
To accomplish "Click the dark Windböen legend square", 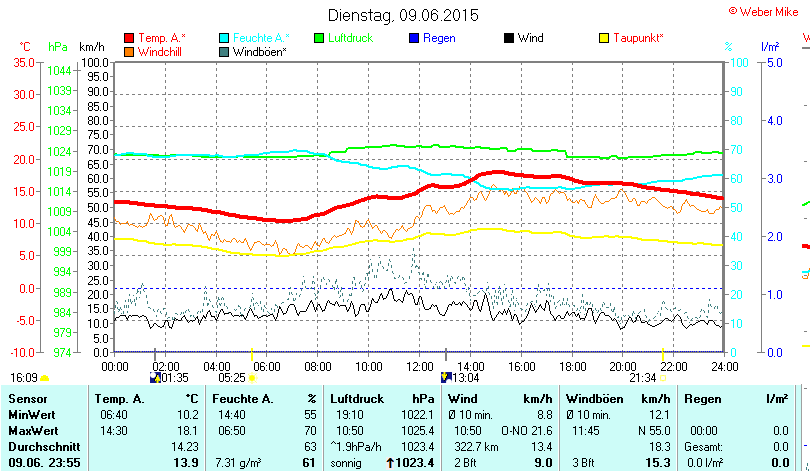I will (224, 51).
